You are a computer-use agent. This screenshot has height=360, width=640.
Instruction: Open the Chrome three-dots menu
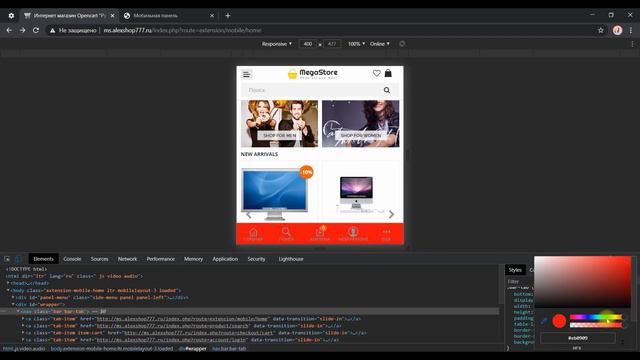pos(631,30)
